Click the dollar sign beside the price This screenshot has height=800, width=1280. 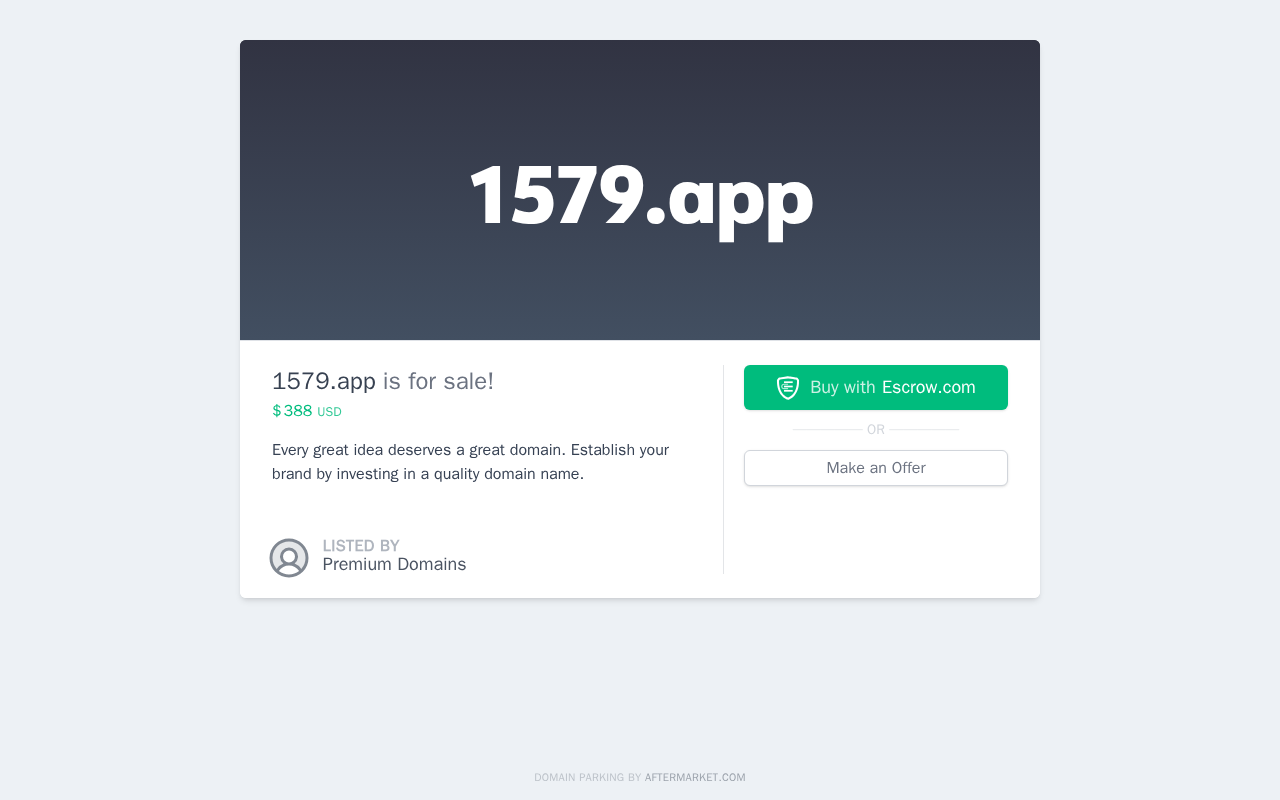277,411
